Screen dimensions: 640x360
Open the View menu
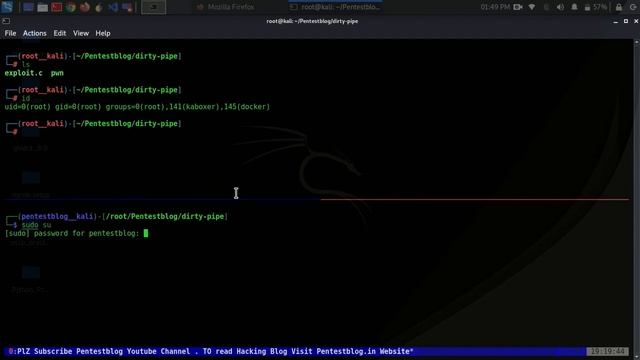click(x=81, y=33)
